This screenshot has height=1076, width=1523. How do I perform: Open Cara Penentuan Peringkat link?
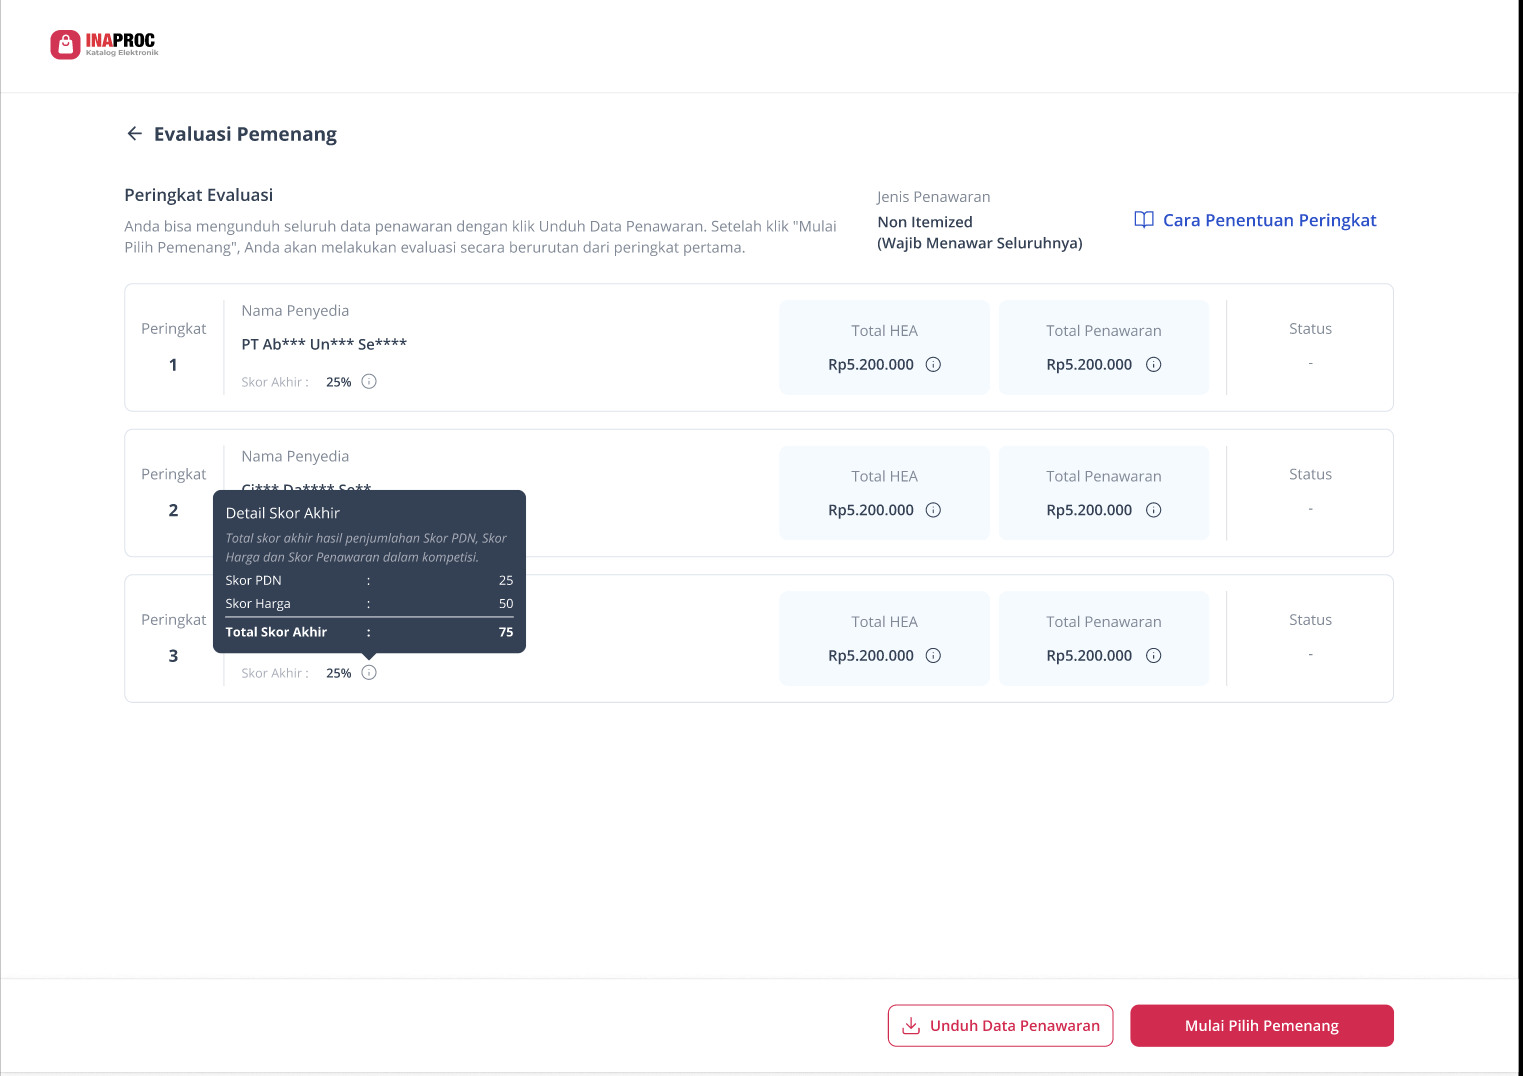click(1269, 220)
